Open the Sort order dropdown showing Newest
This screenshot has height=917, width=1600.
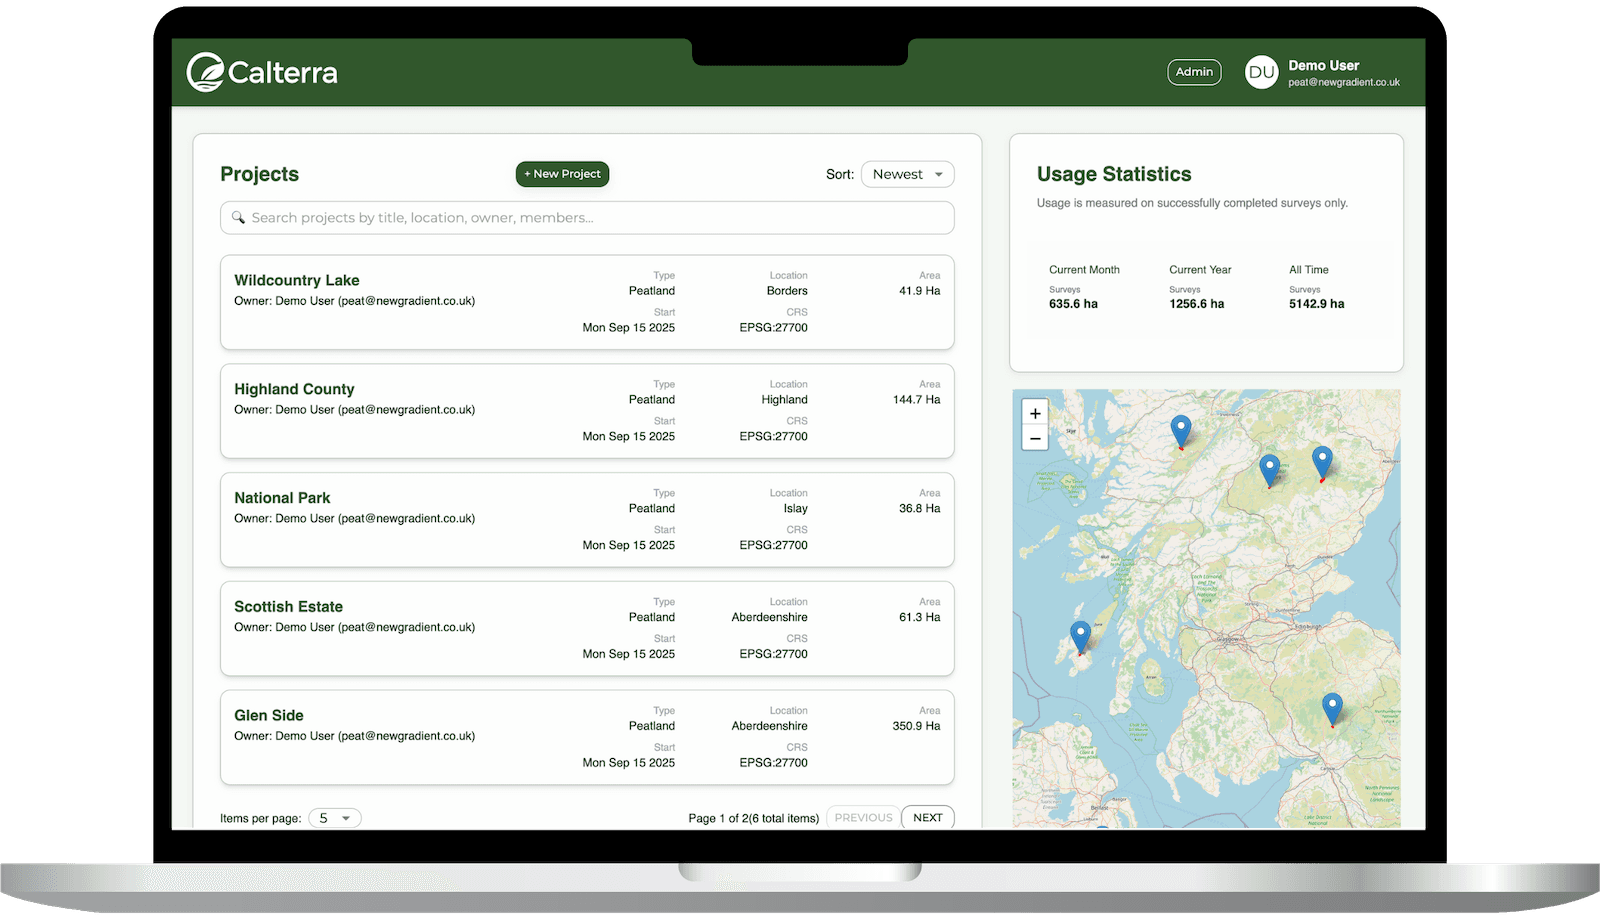click(x=906, y=173)
